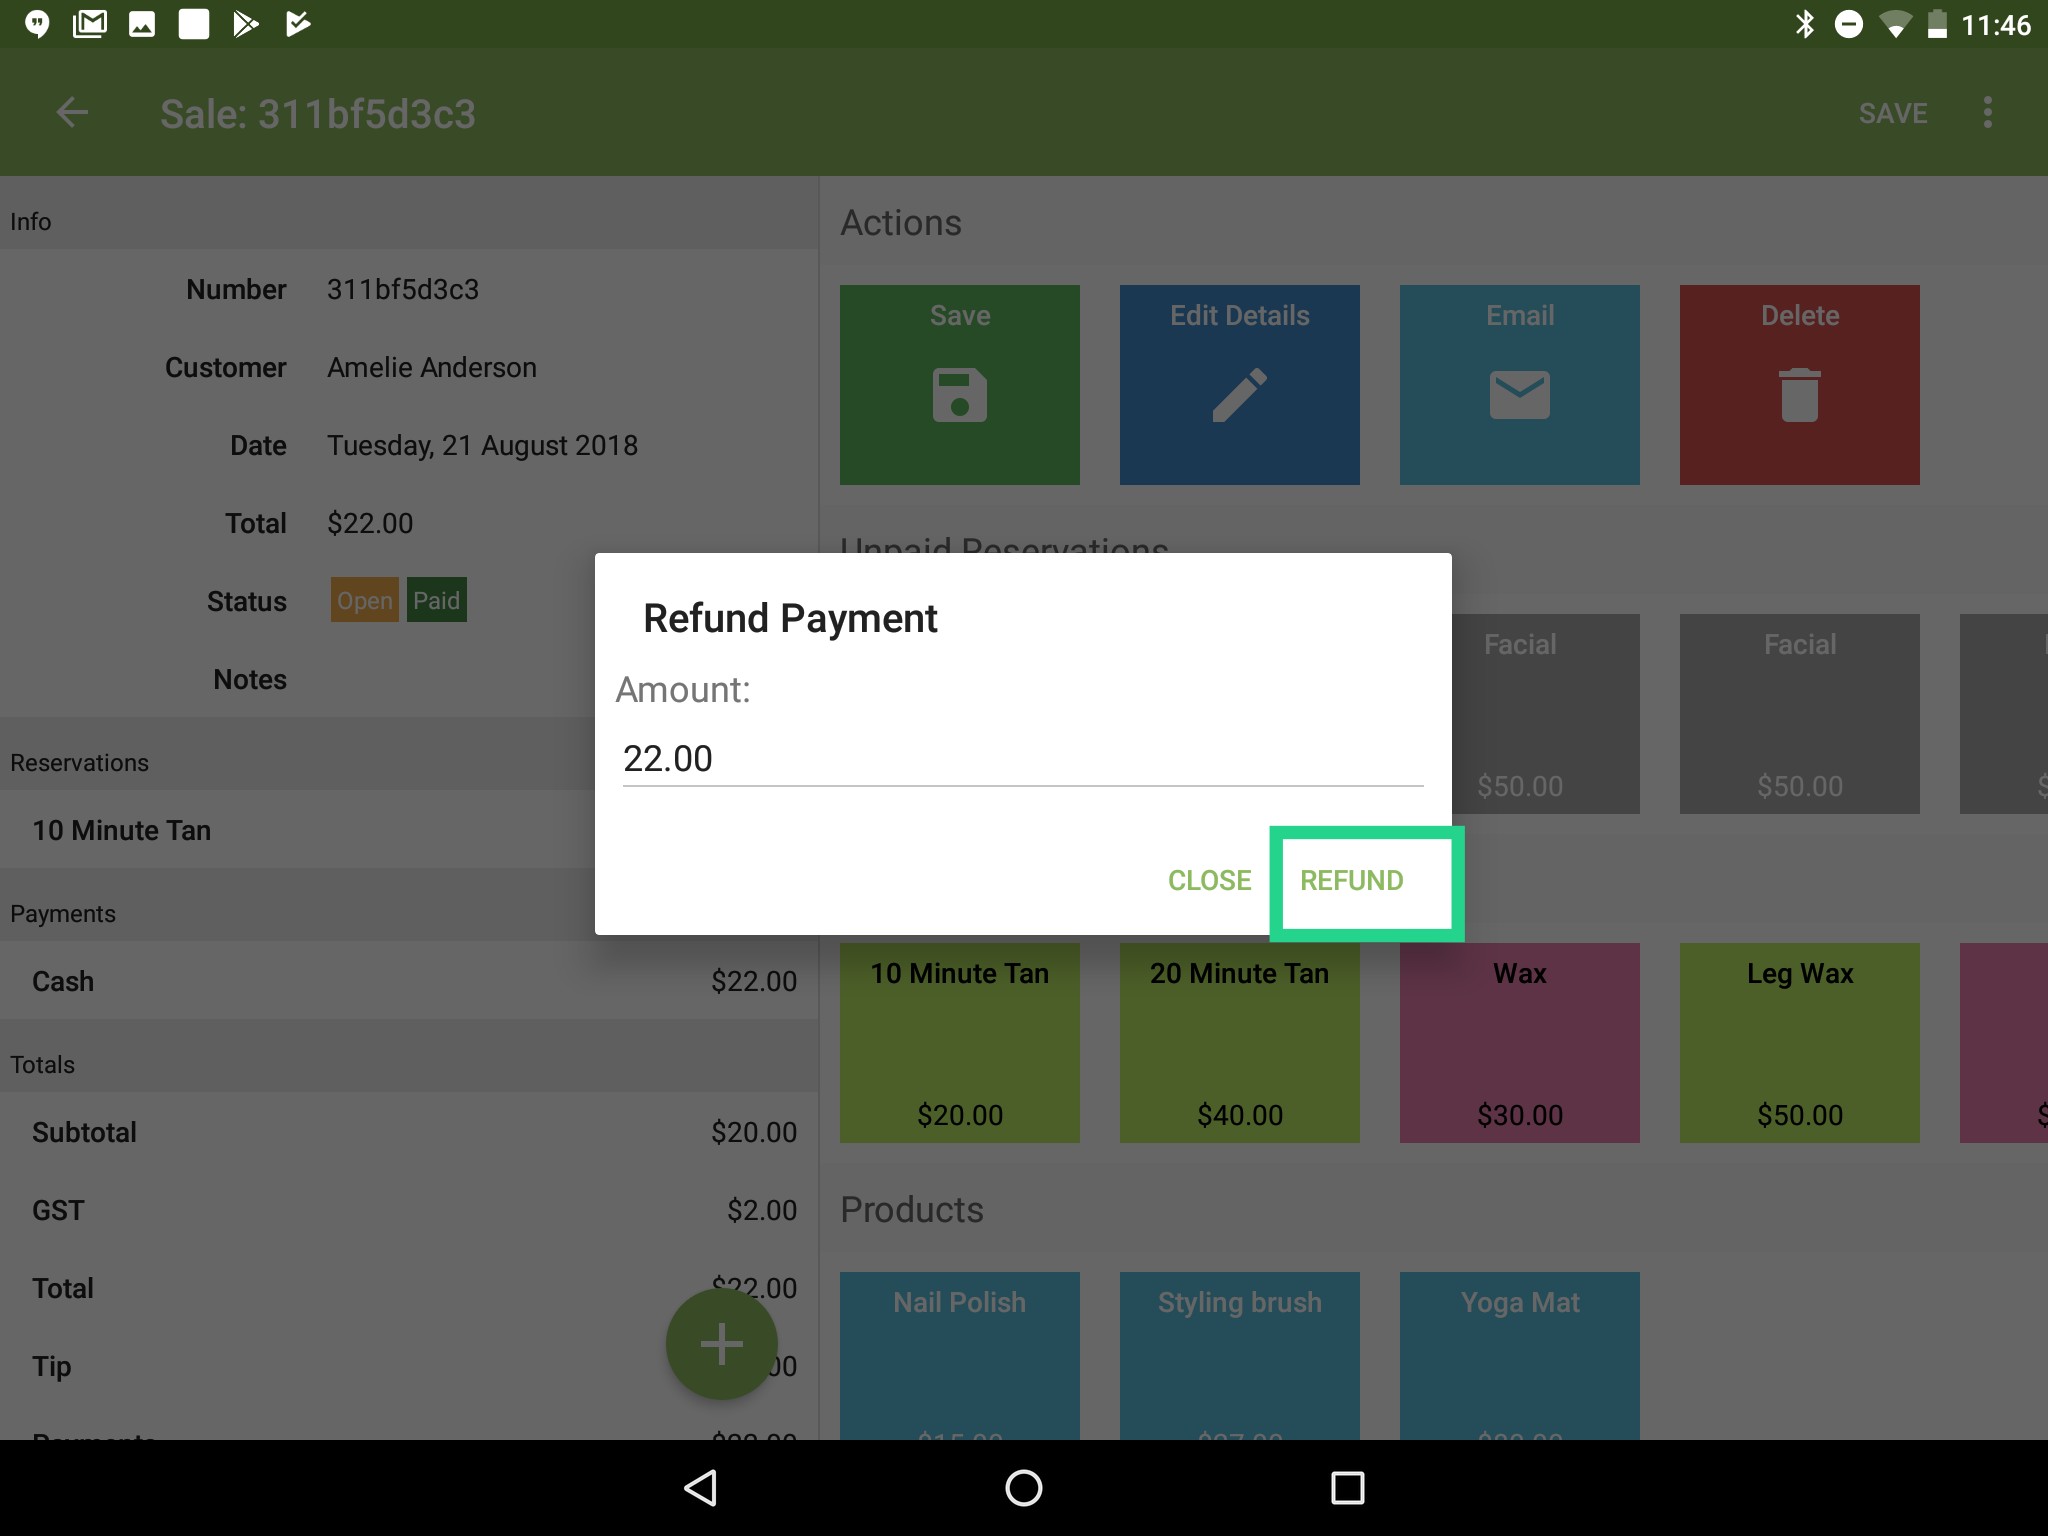Tap the green plus floating action button
Viewport: 2048px width, 1536px height.
click(x=721, y=1344)
